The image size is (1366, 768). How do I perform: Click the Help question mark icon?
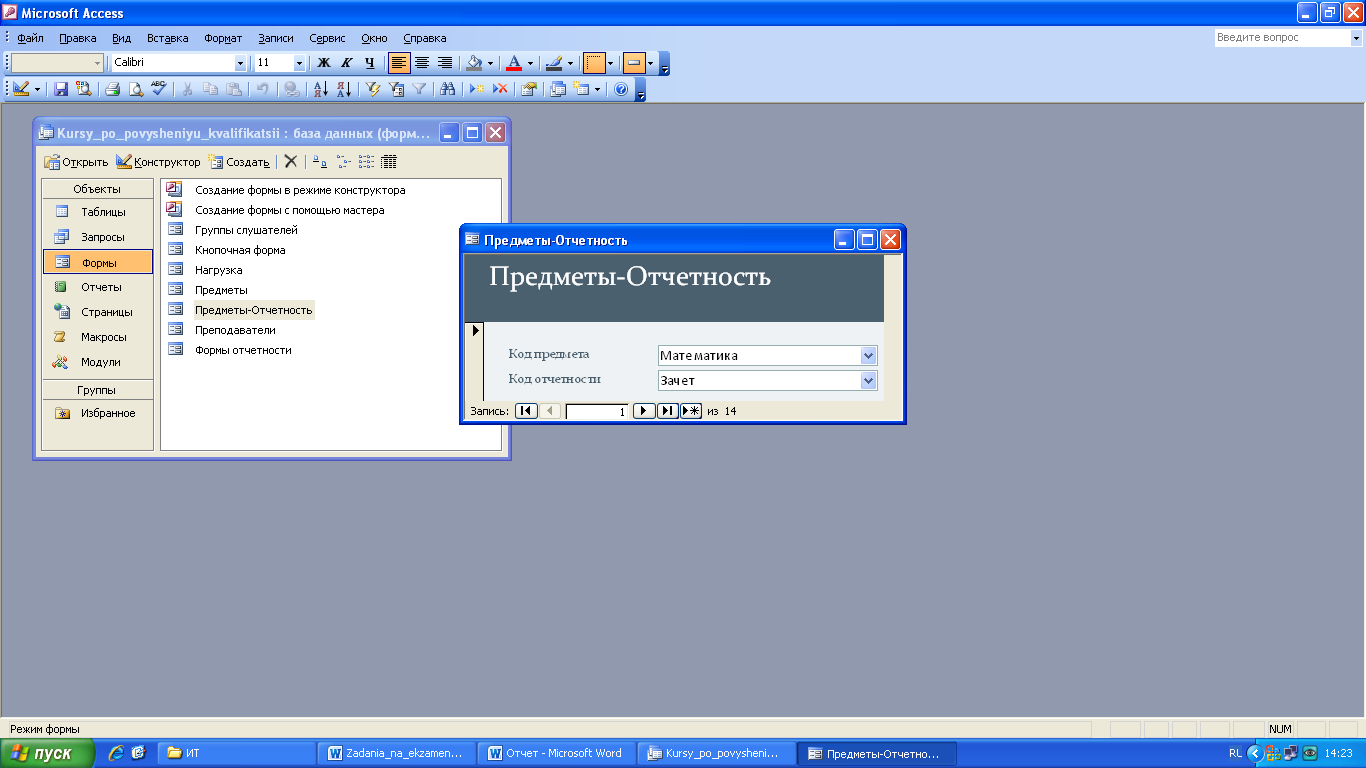621,89
